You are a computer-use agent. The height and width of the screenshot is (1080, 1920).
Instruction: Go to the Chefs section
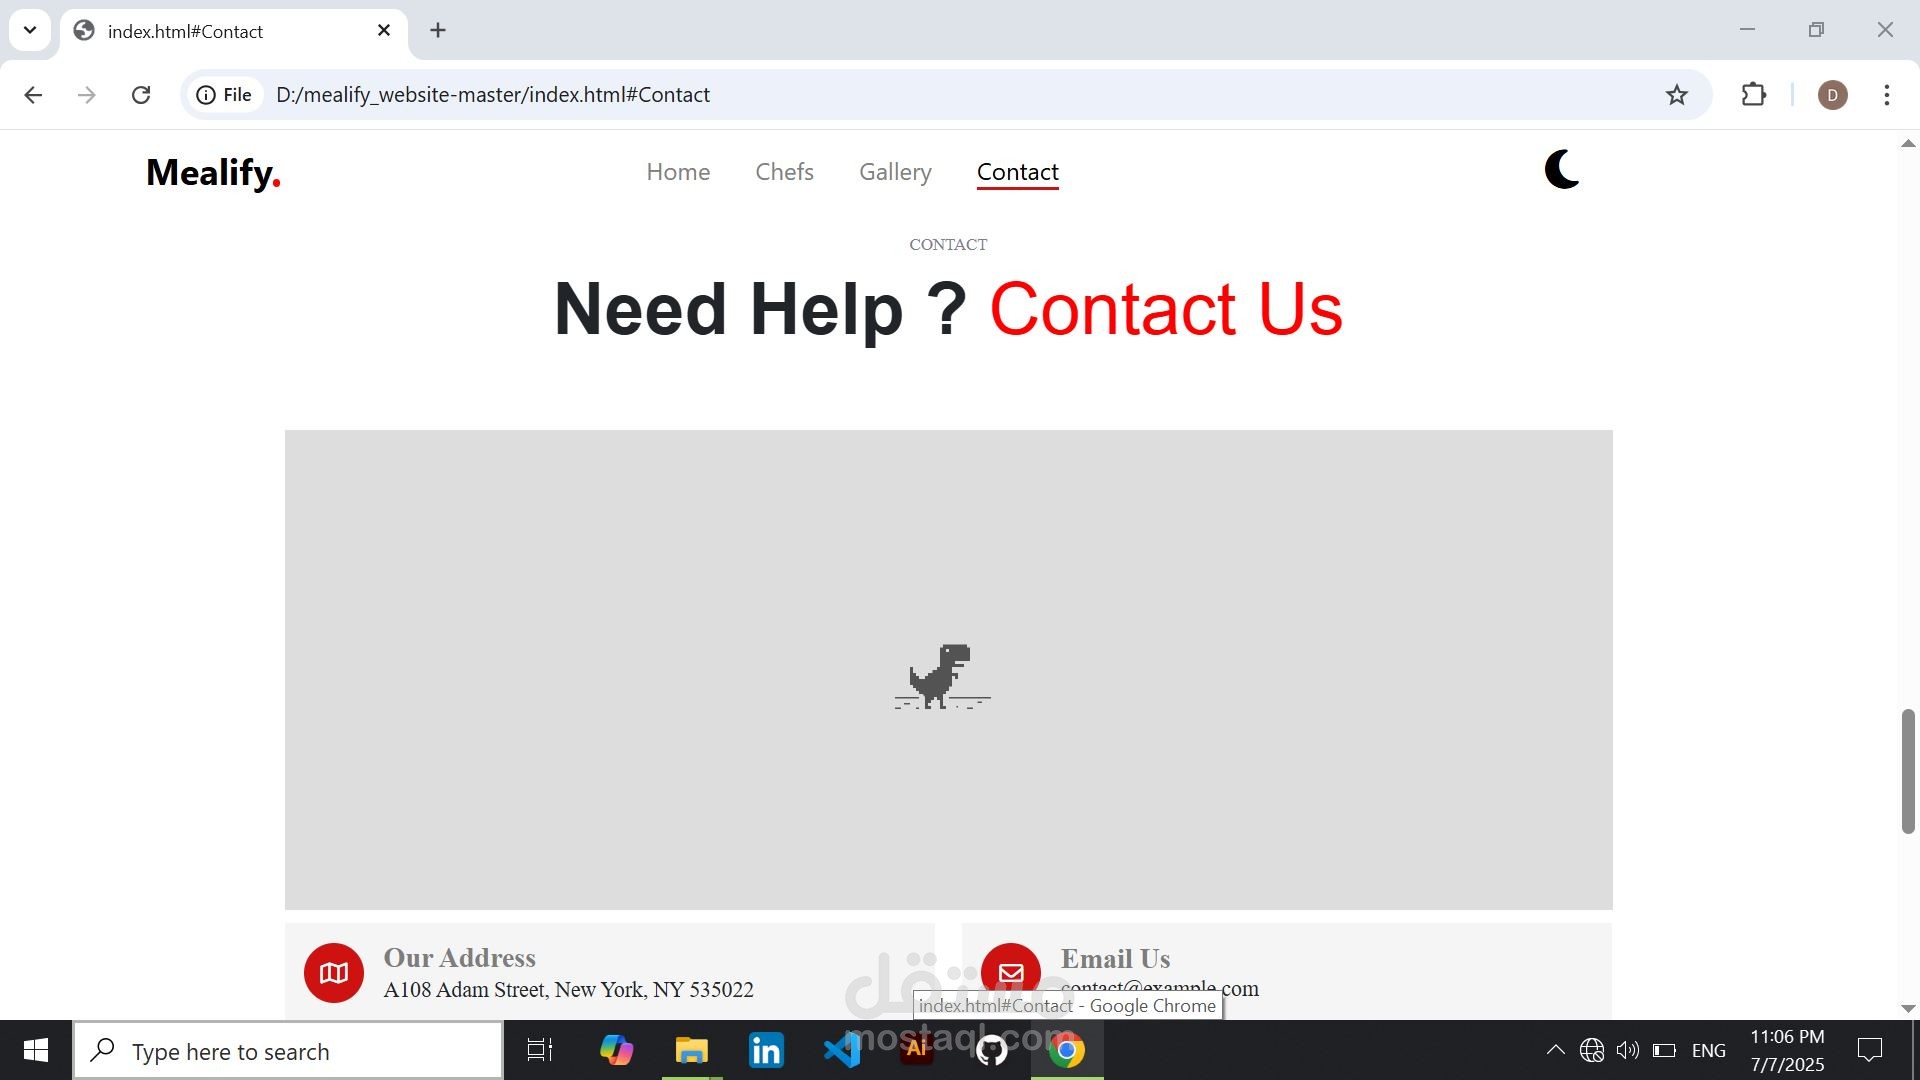click(x=784, y=172)
